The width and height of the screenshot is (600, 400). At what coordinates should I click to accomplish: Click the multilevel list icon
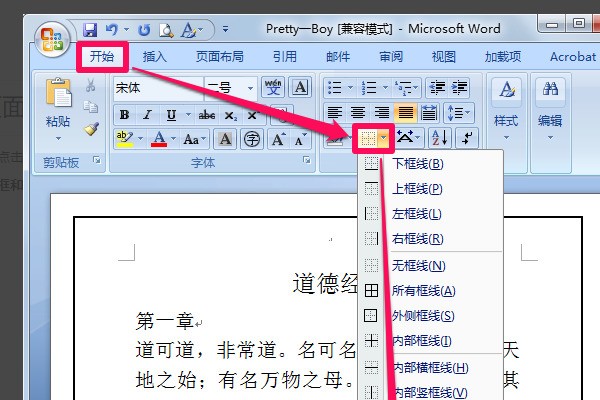403,88
